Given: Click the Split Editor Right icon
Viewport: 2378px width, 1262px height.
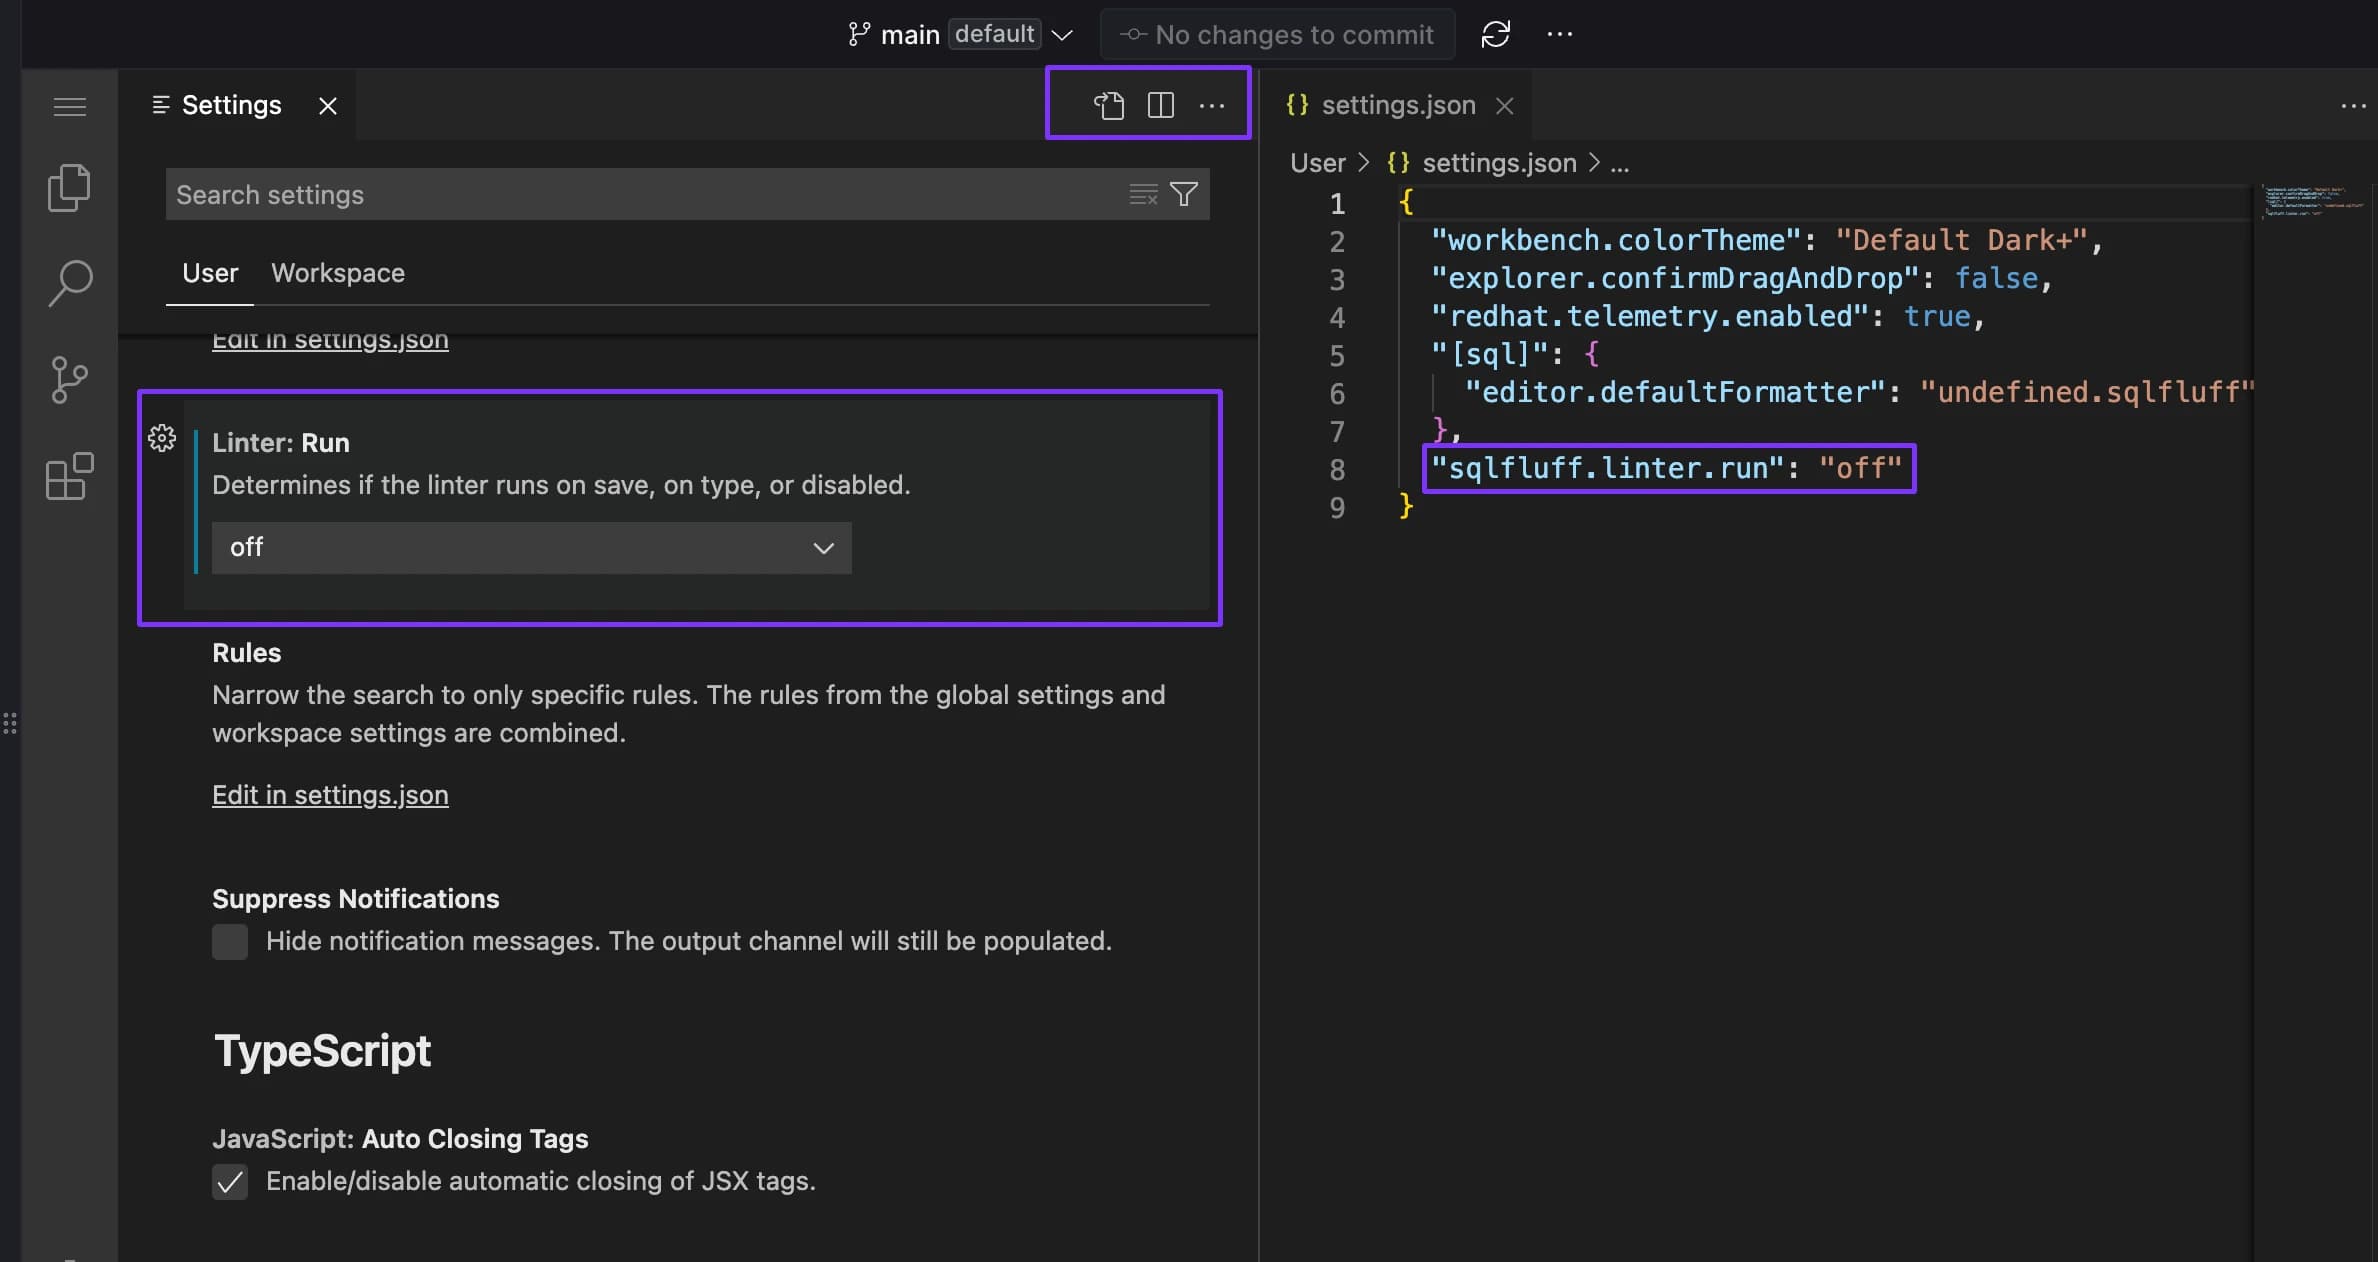Looking at the screenshot, I should pos(1160,105).
